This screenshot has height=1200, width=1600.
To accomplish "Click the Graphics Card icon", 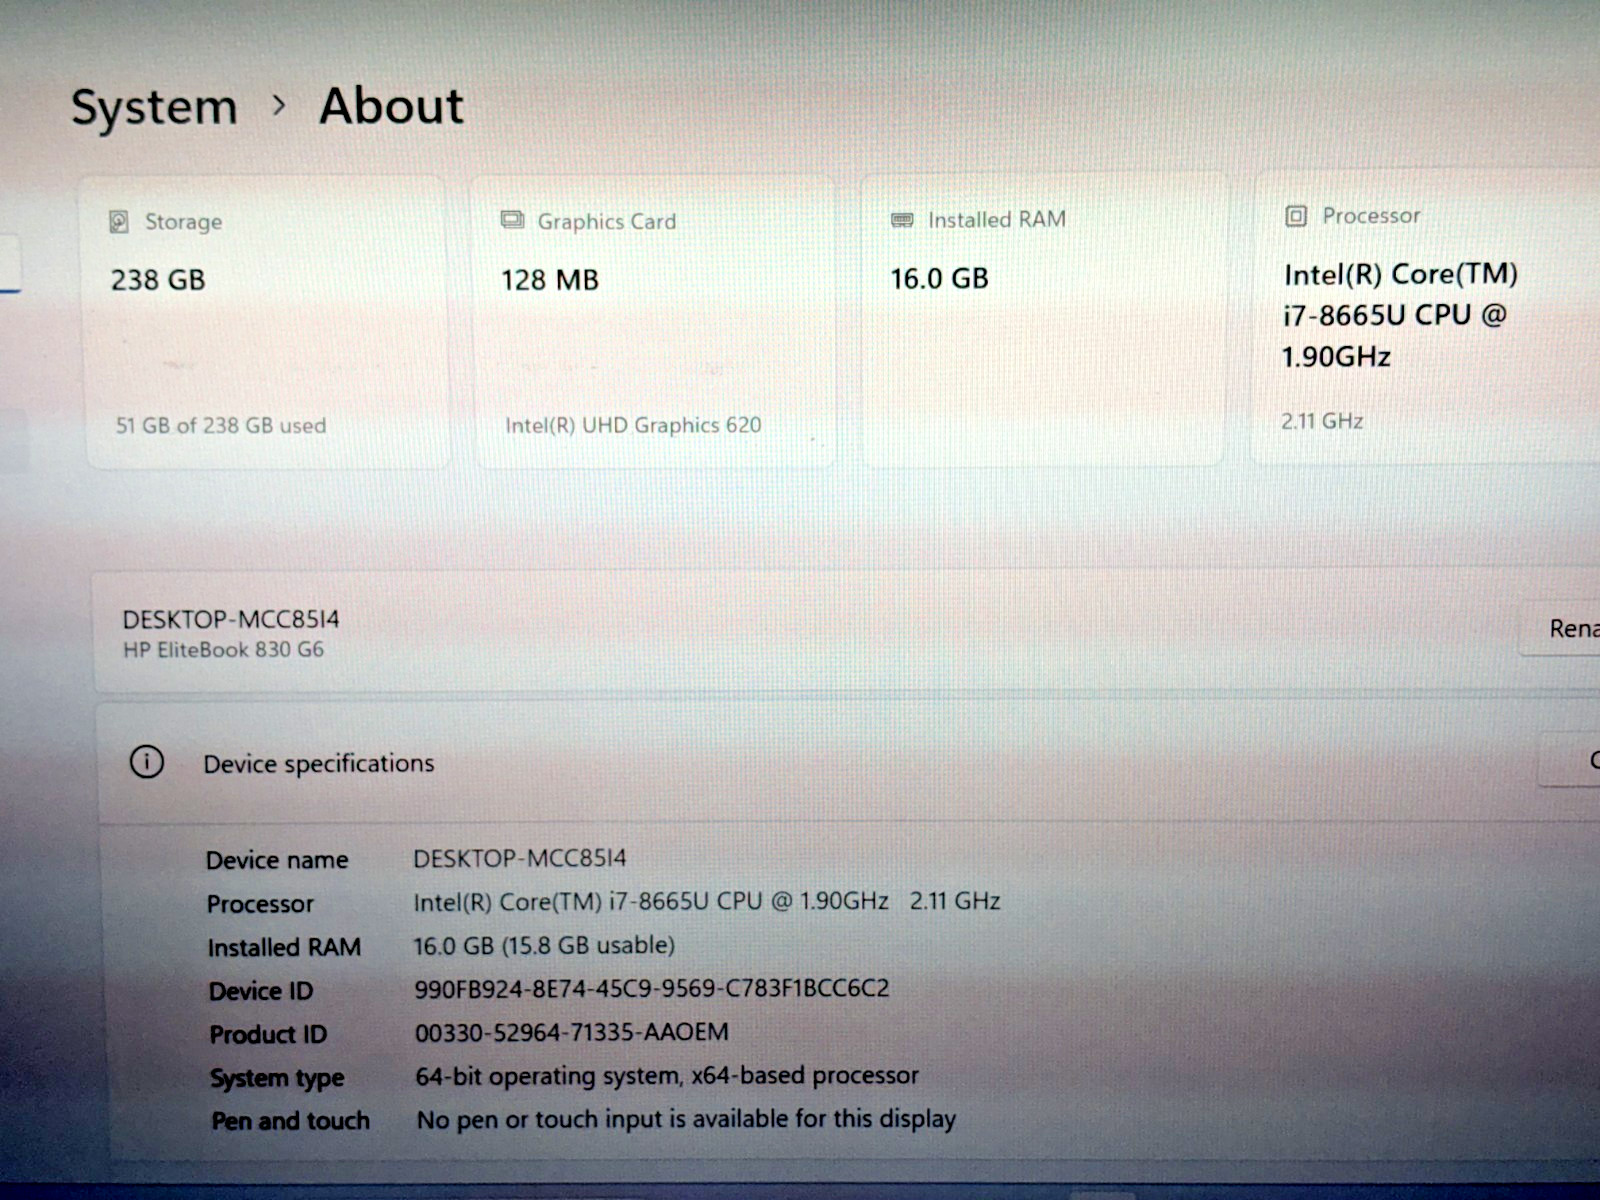I will tap(512, 220).
